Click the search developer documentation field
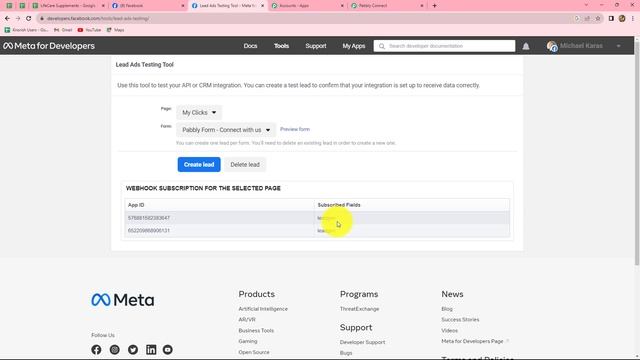The image size is (640, 360). (444, 46)
